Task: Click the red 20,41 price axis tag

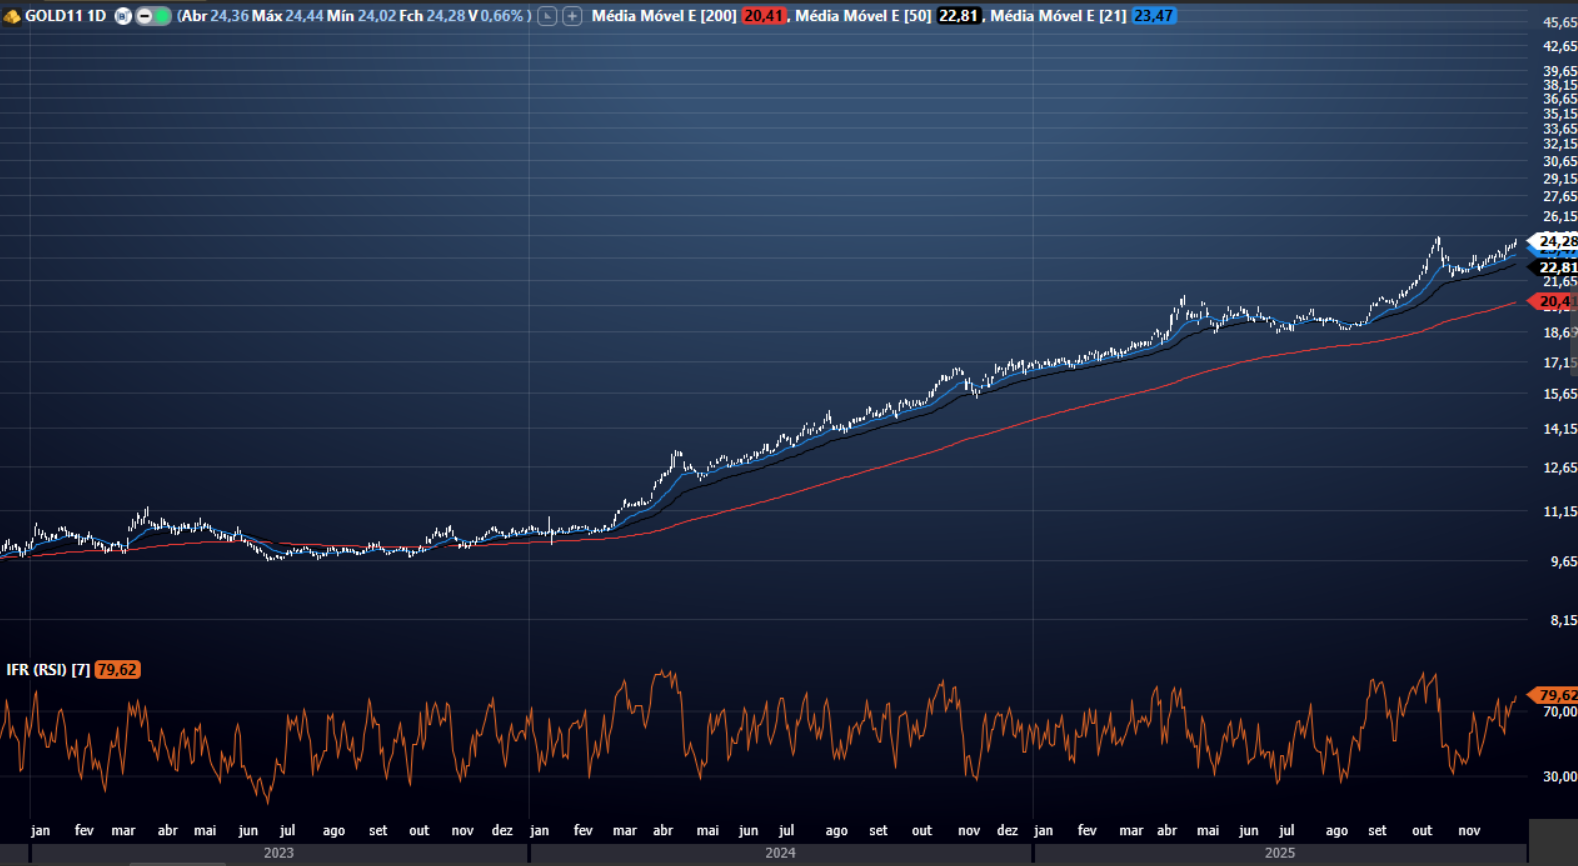Action: click(x=1556, y=301)
